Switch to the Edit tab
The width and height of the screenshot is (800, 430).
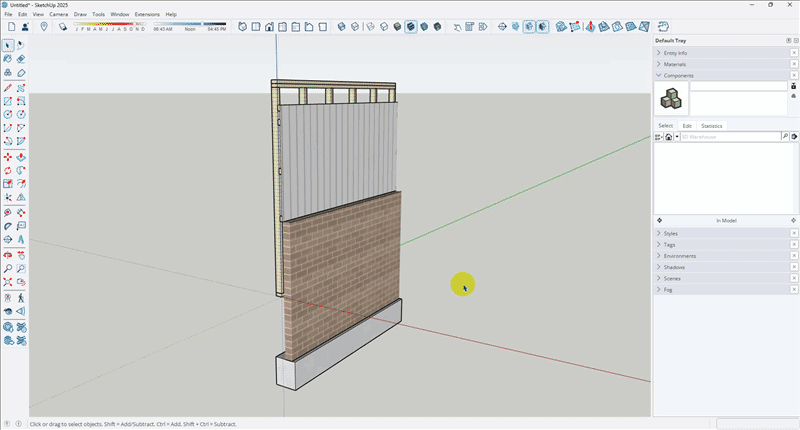coord(687,126)
